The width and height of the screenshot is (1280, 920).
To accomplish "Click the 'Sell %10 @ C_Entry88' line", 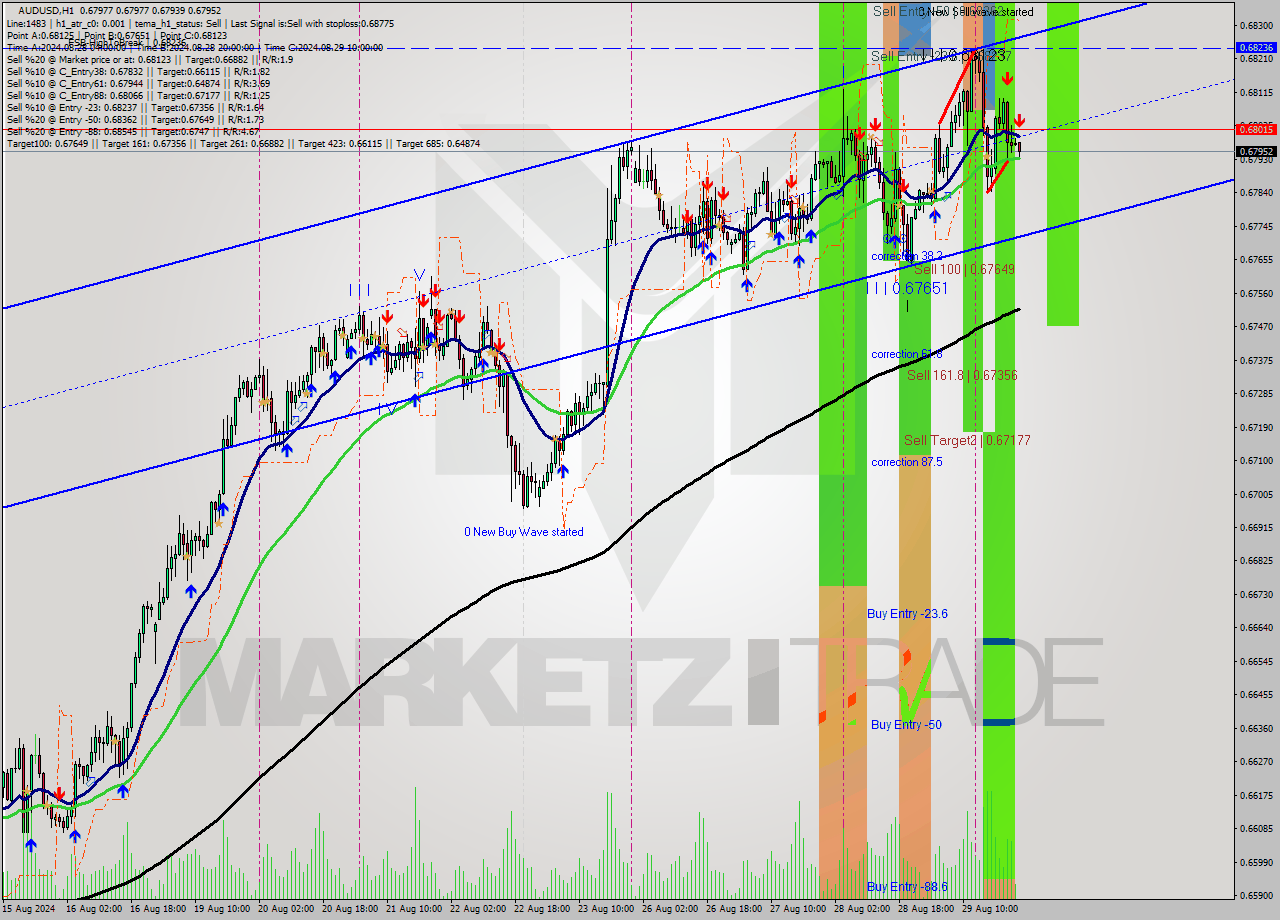I will [138, 95].
